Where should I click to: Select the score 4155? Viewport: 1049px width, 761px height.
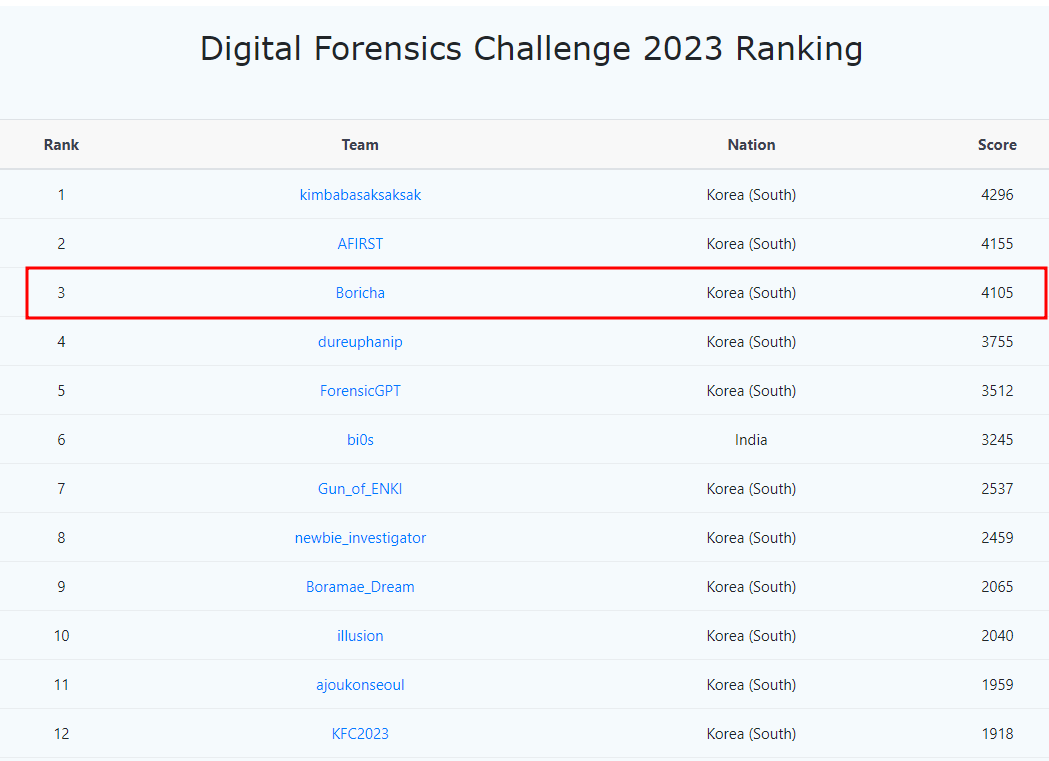(997, 243)
